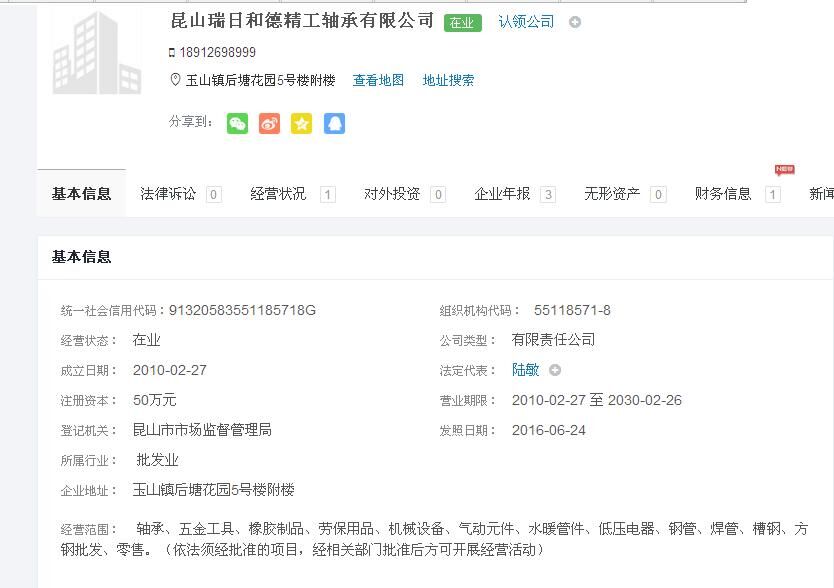Click the 地址搜索 link

point(448,80)
